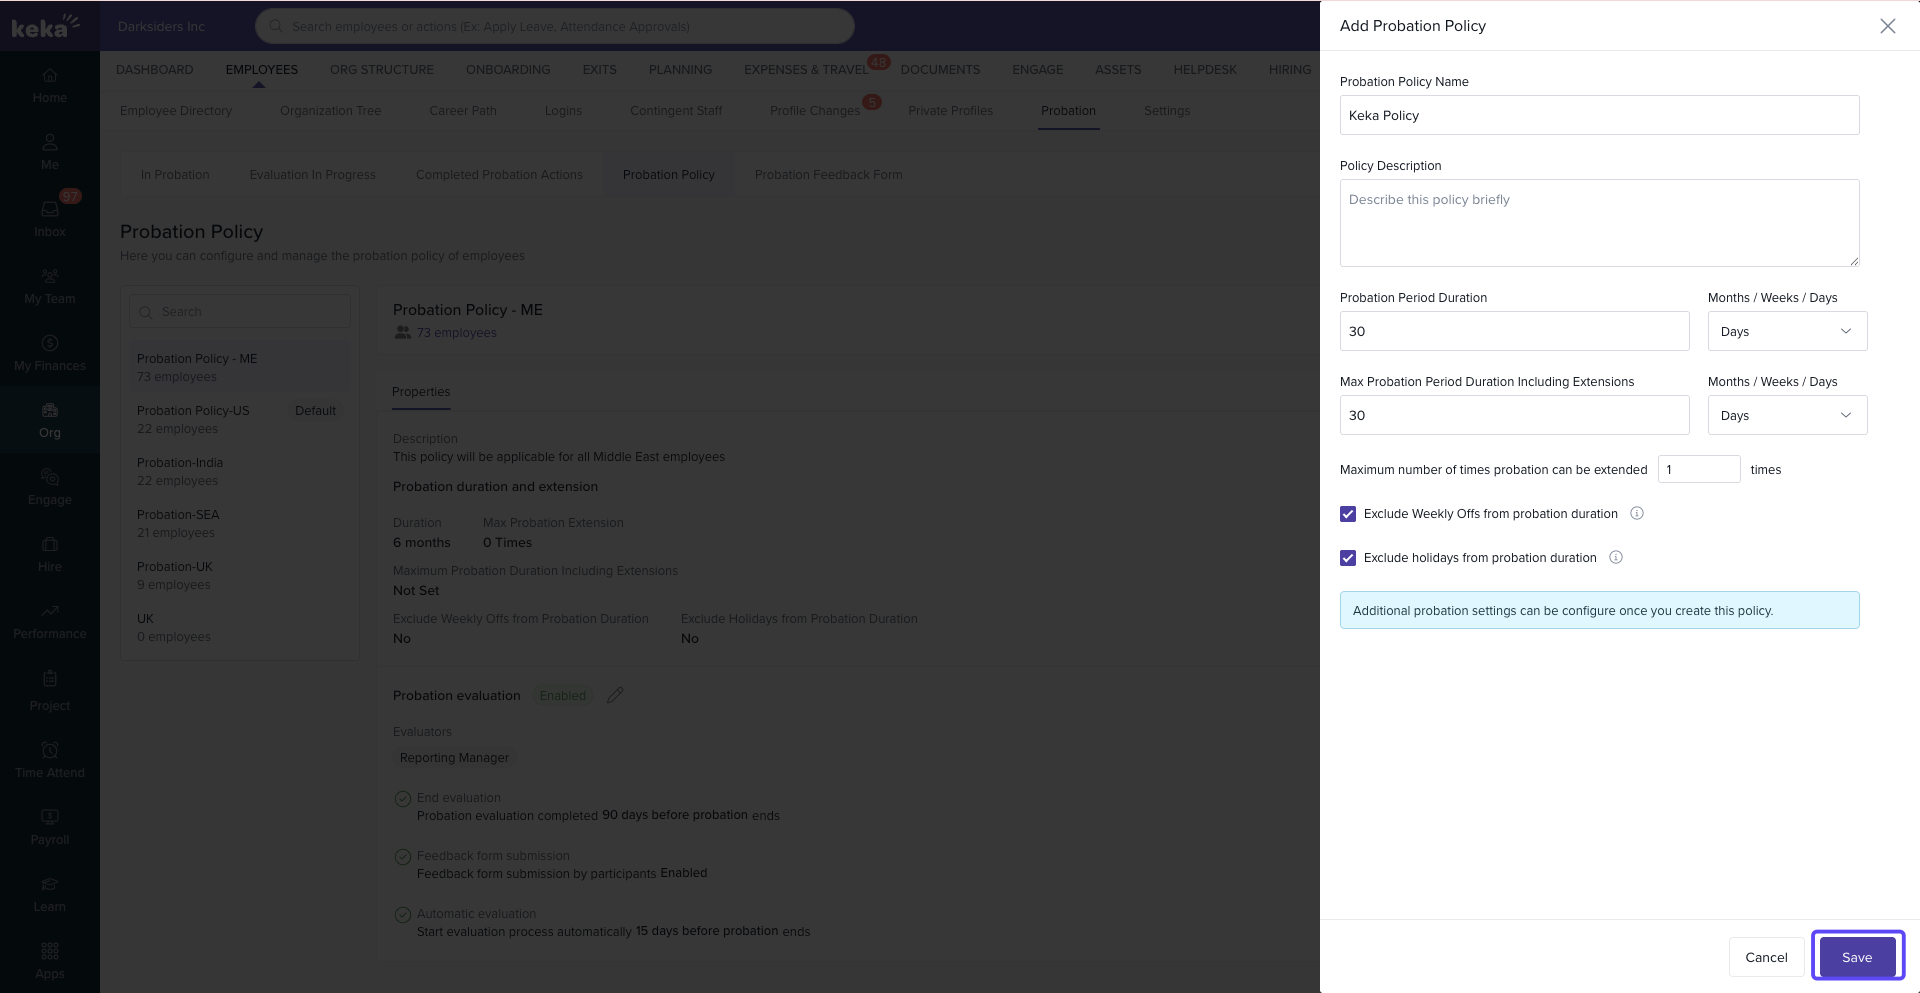
Task: Uncheck Exclude holidays from probation duration
Action: point(1348,558)
